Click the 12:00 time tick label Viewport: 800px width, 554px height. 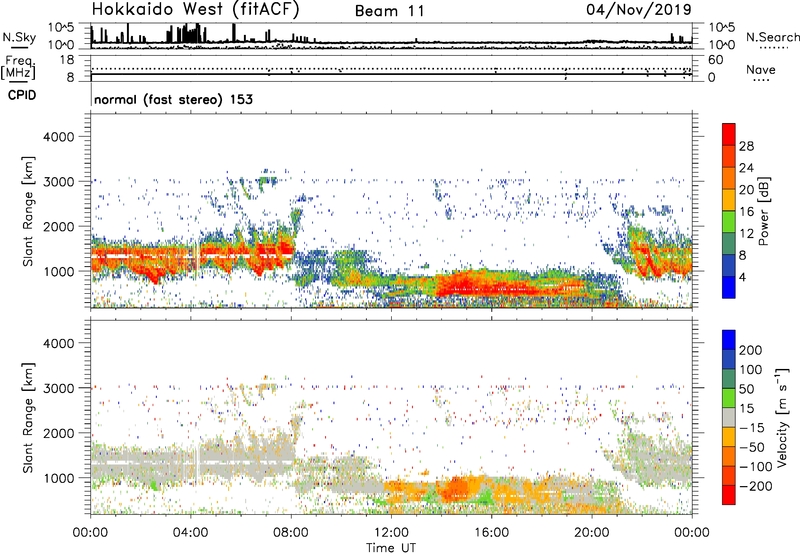point(391,533)
